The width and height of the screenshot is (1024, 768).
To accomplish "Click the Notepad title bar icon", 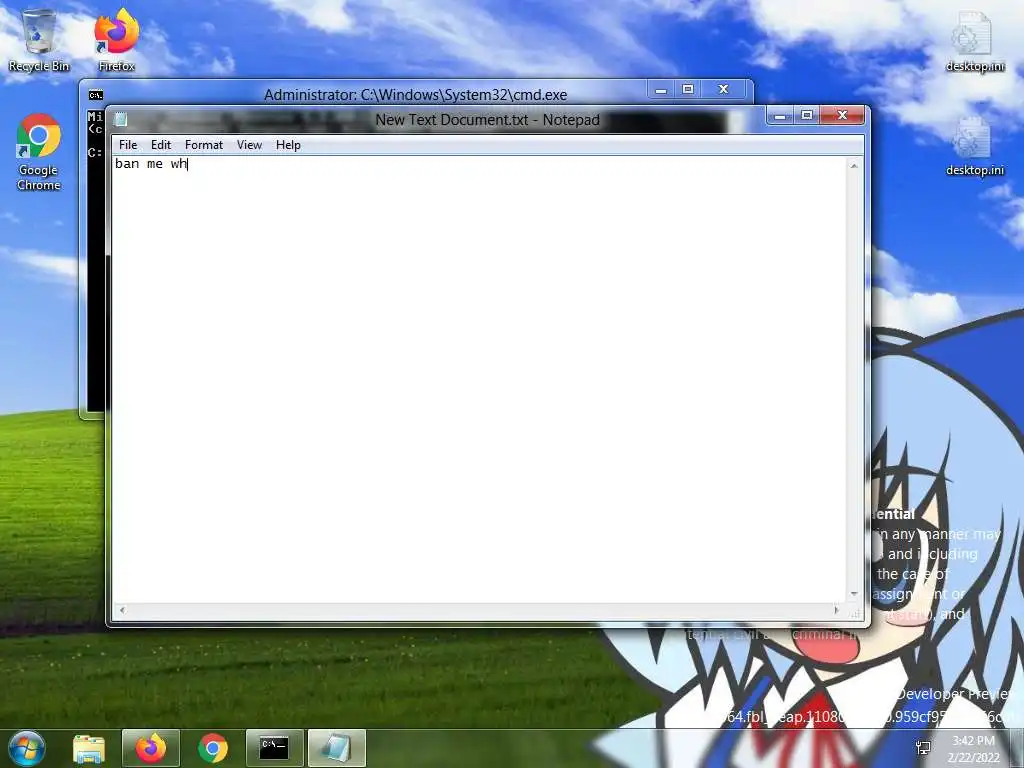I will click(x=121, y=120).
